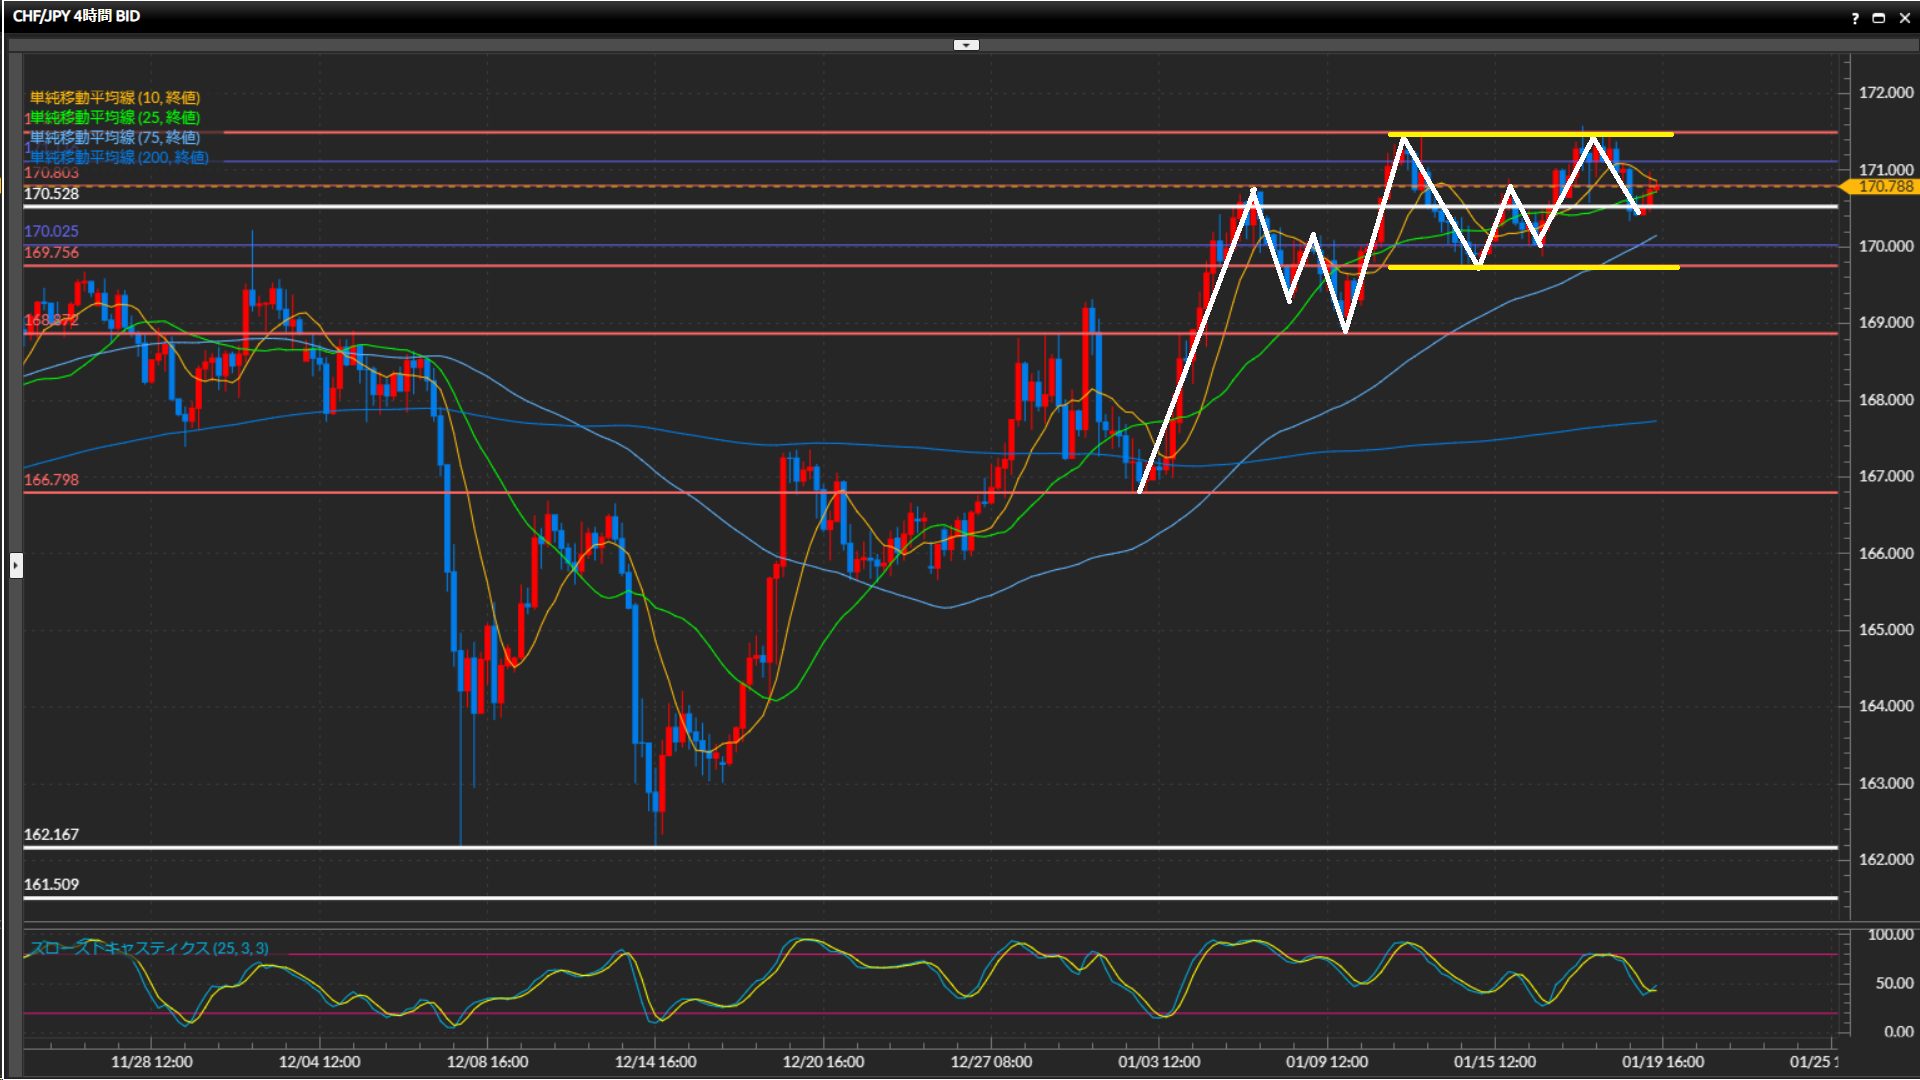
Task: Select the green 25-period moving average label
Action: [x=115, y=117]
